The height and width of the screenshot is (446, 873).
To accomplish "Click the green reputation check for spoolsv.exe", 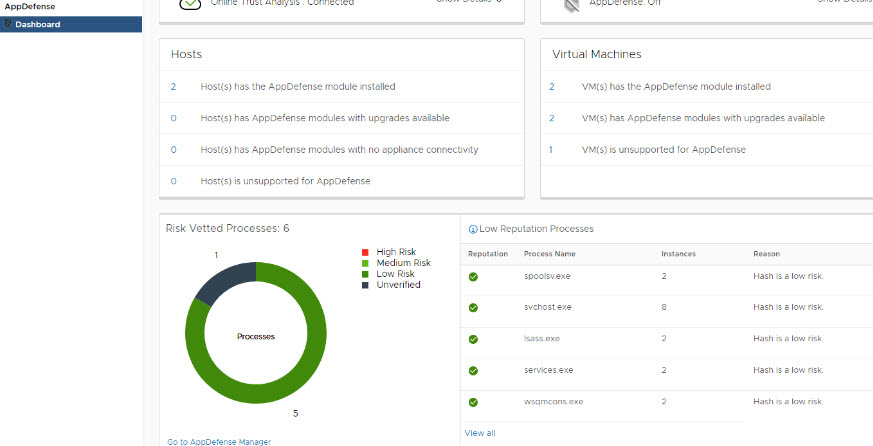I will click(x=473, y=277).
